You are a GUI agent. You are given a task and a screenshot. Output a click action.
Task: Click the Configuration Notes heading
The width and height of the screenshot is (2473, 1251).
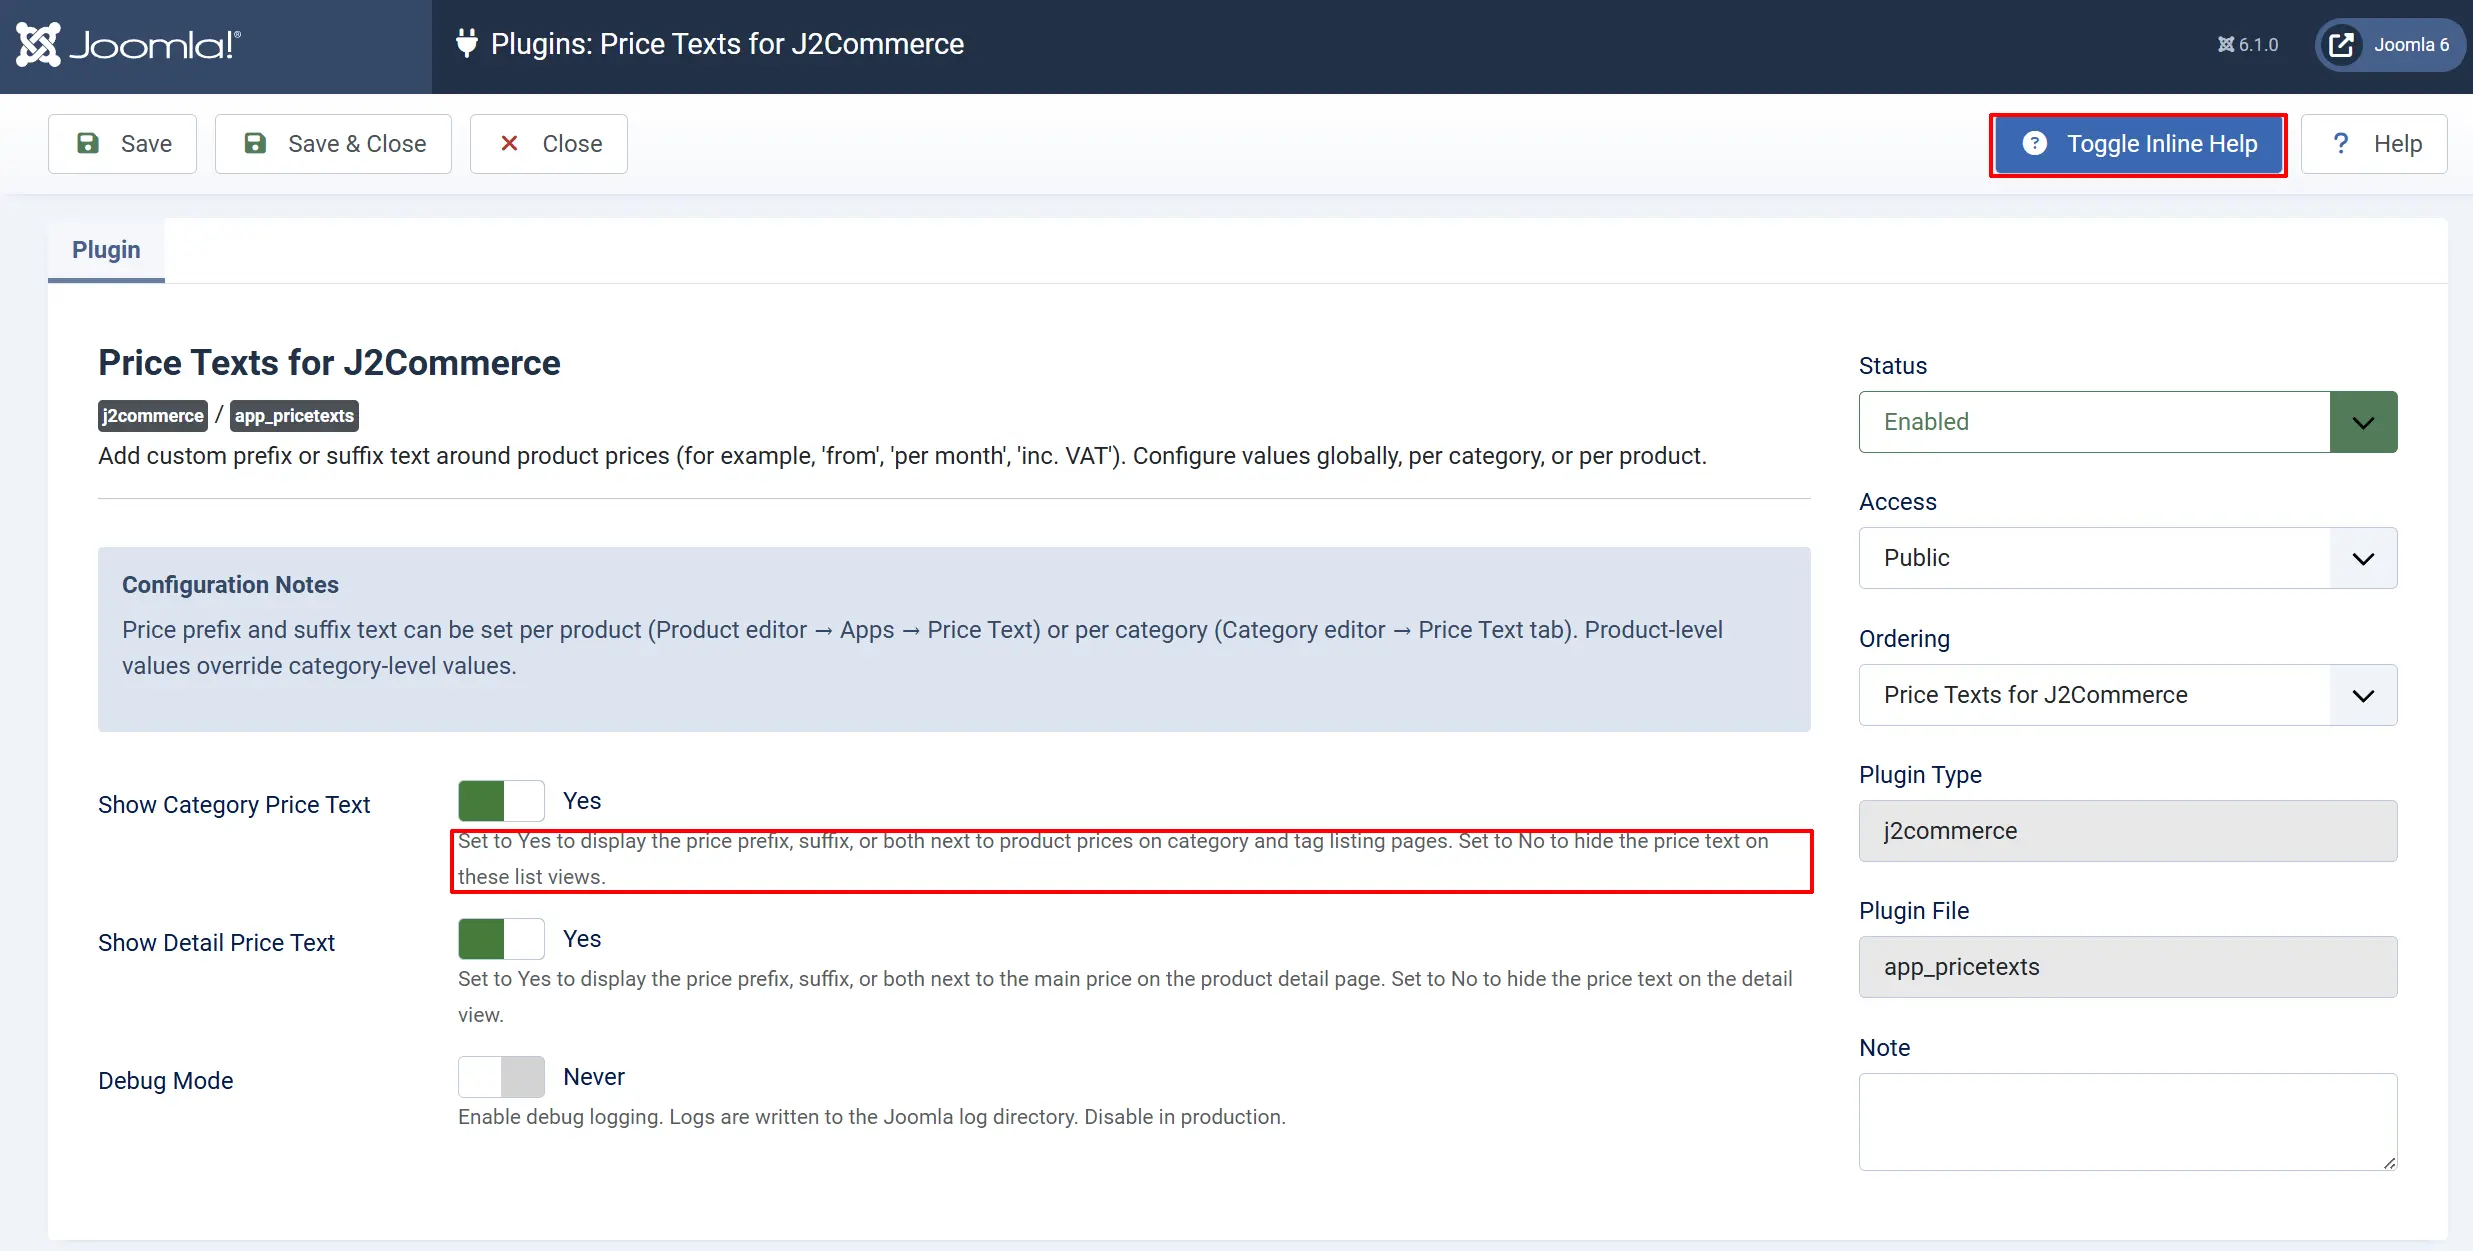tap(230, 585)
